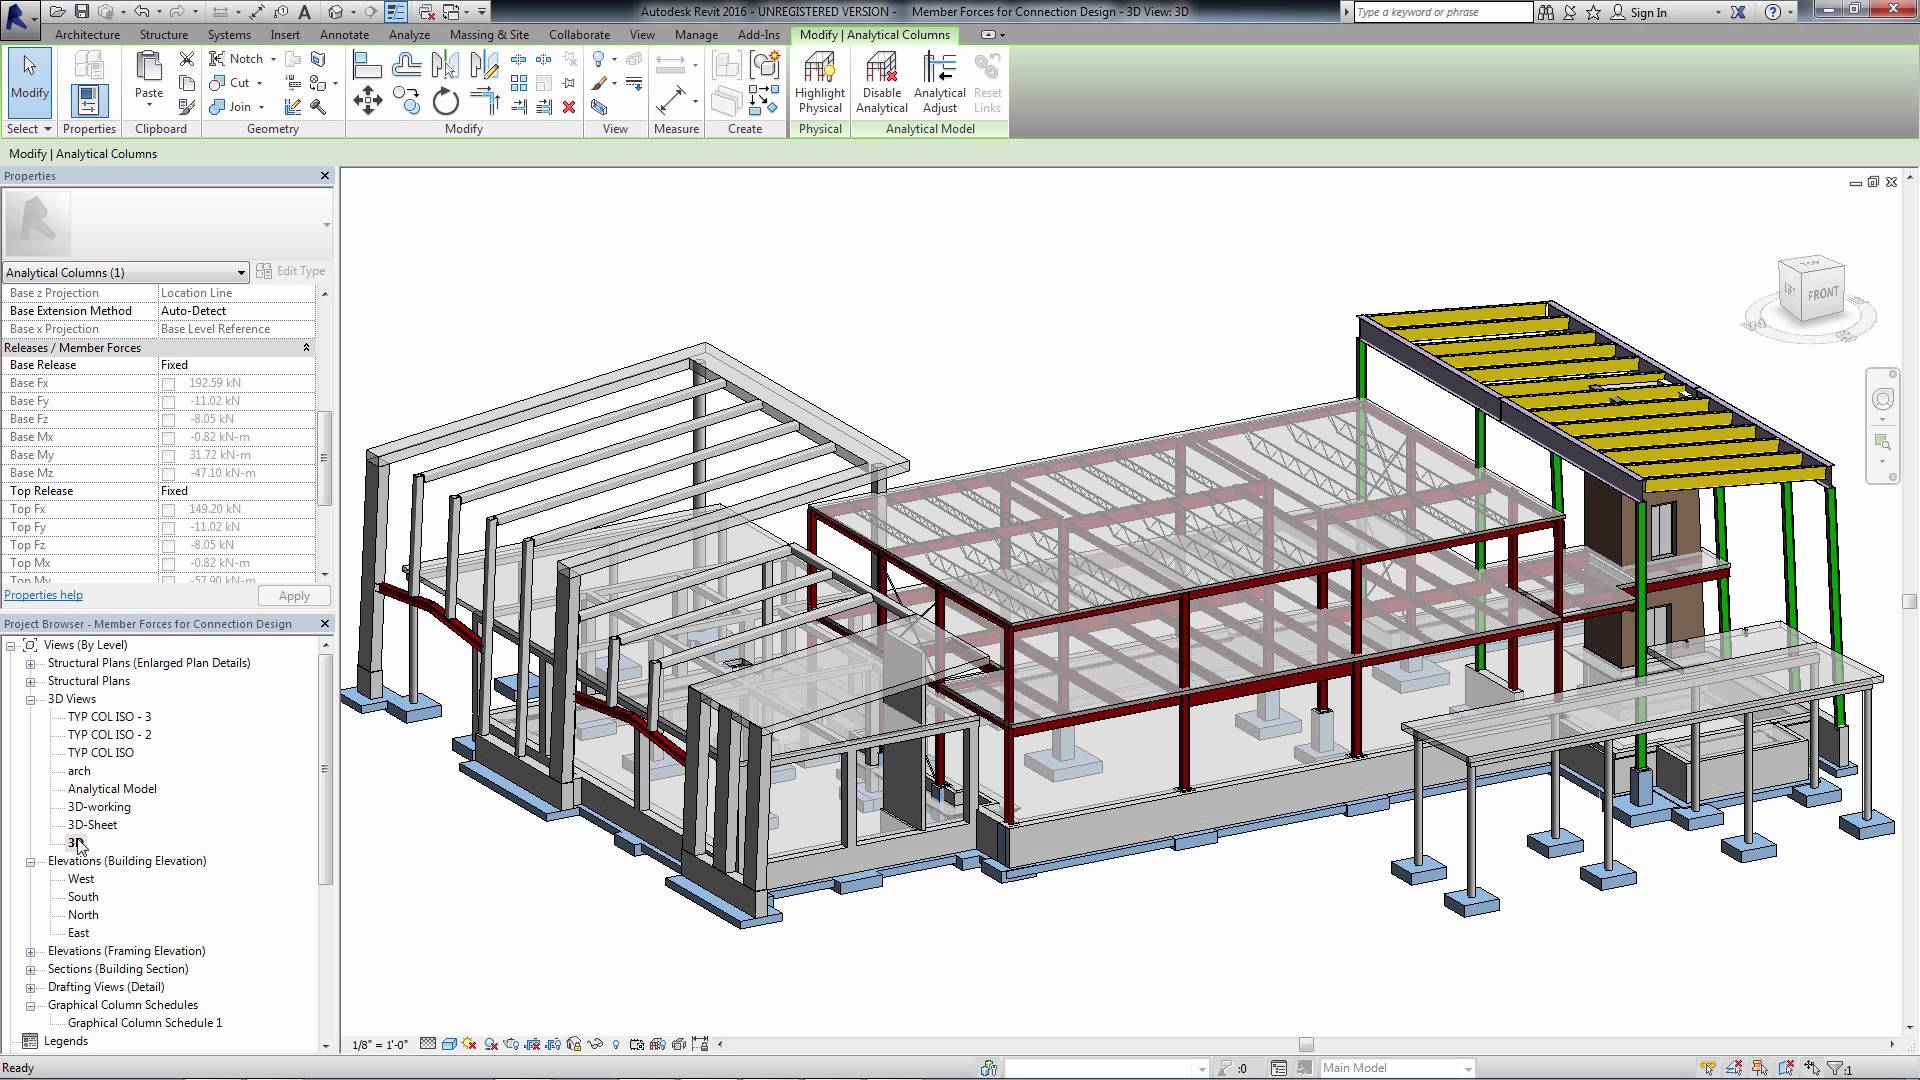1920x1080 pixels.
Task: Collapse the 3D Views tree branch
Action: [x=32, y=698]
